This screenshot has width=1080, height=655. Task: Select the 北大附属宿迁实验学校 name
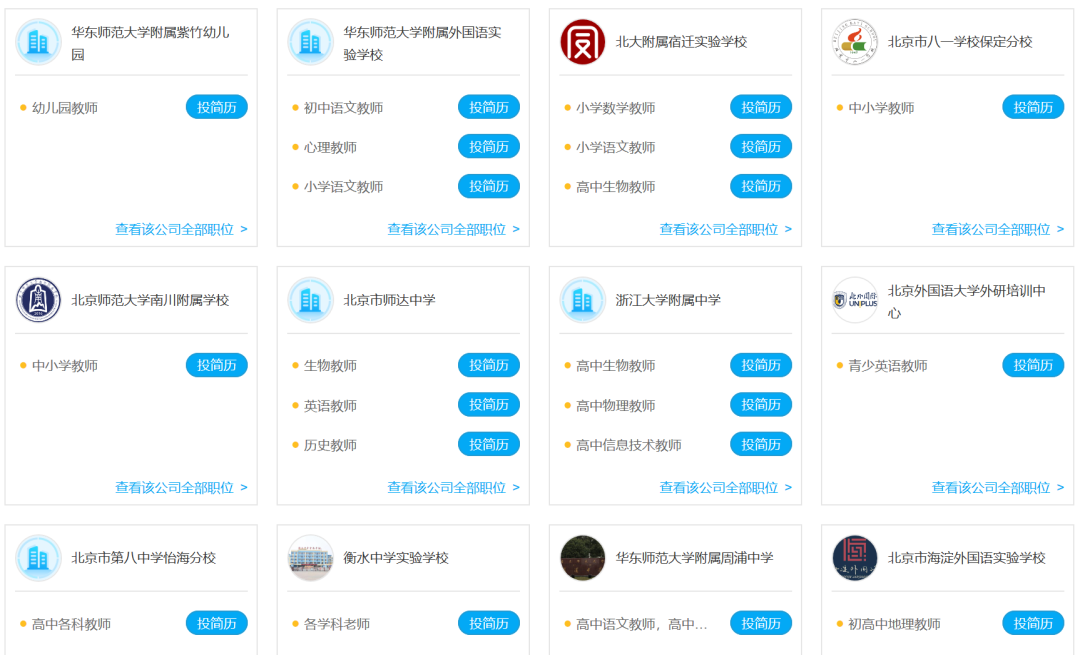(x=681, y=42)
